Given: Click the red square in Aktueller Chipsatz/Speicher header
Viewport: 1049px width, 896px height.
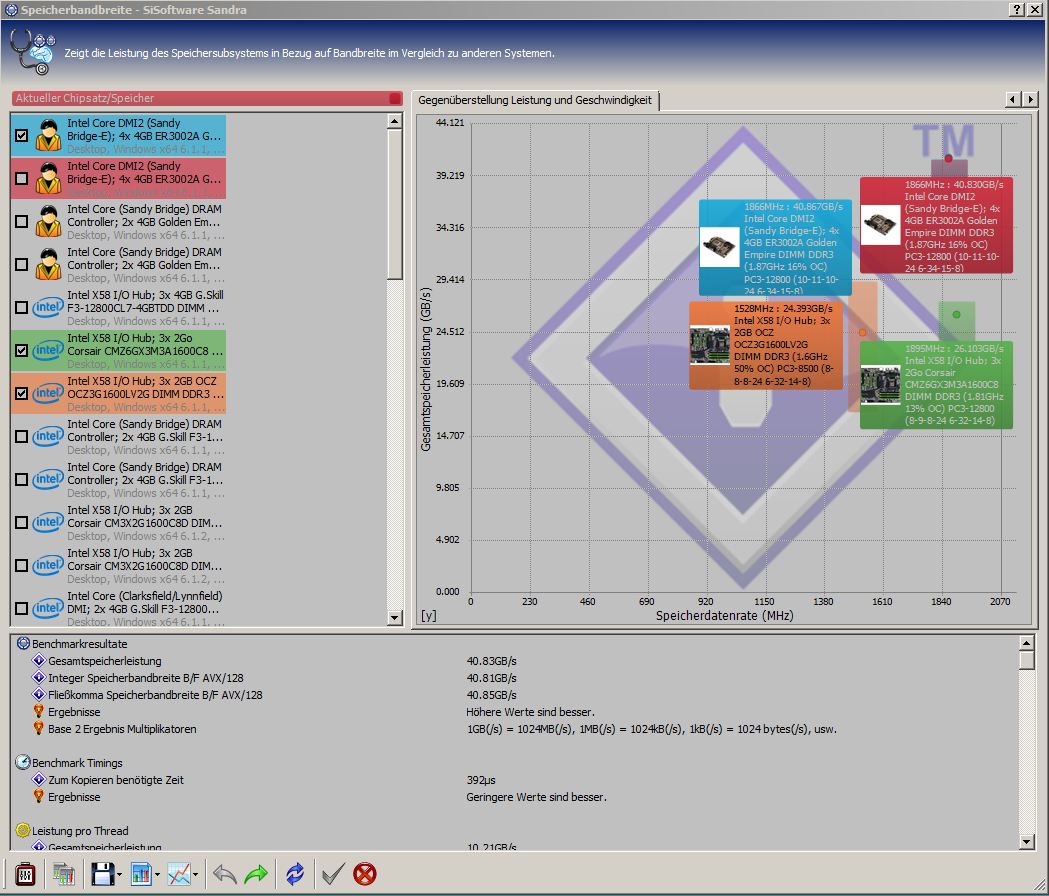Looking at the screenshot, I should tap(395, 98).
